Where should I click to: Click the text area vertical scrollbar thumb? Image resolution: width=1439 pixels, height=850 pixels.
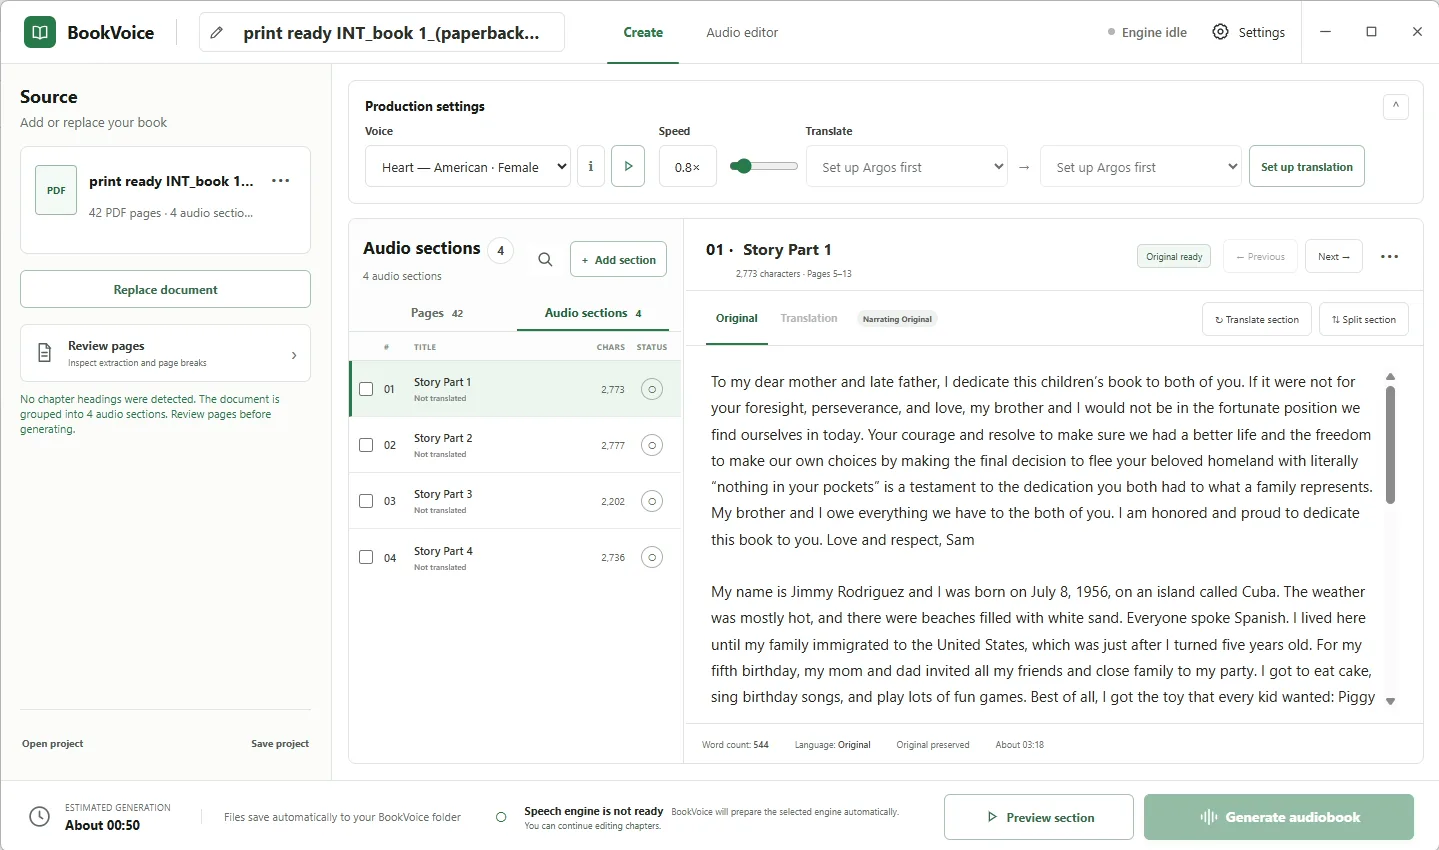[x=1390, y=445]
